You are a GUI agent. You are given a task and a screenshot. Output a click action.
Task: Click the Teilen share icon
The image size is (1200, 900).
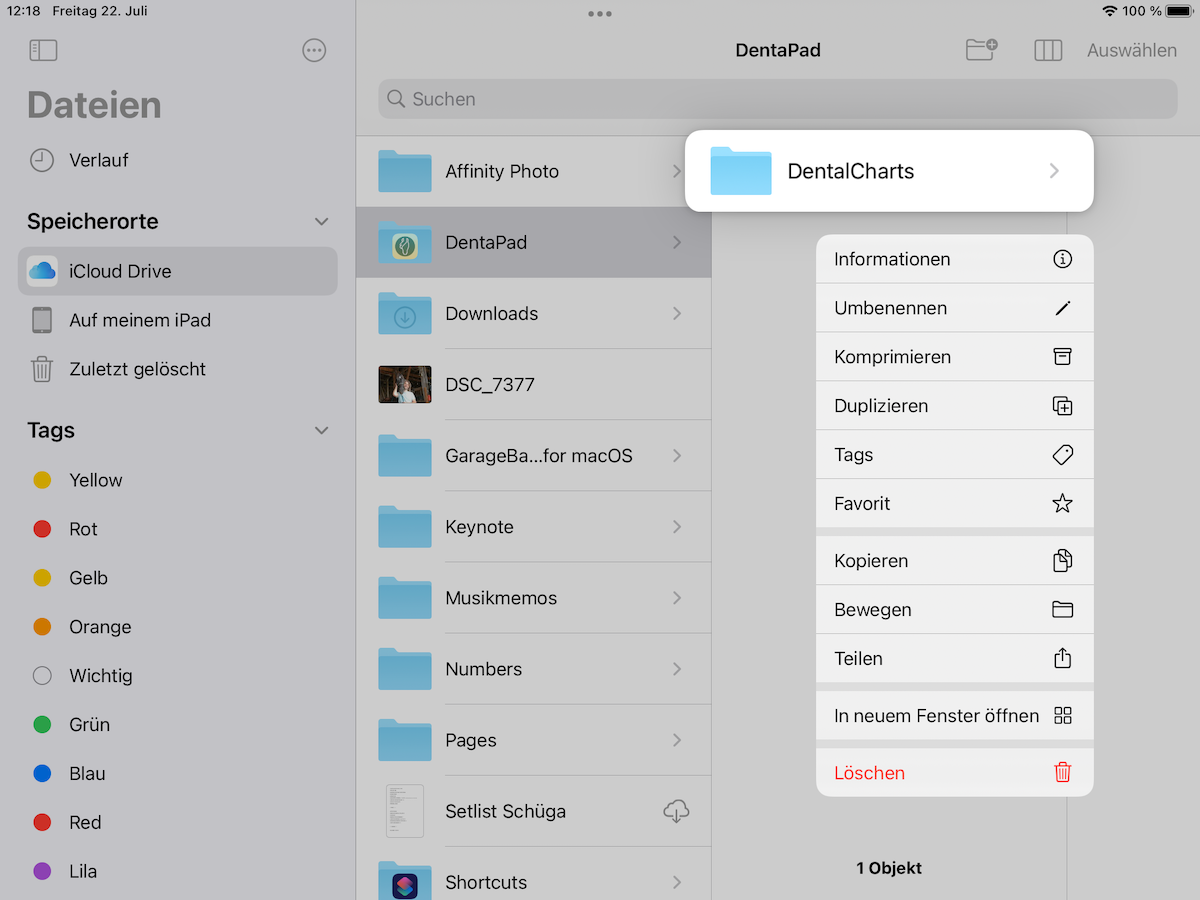tap(1063, 658)
